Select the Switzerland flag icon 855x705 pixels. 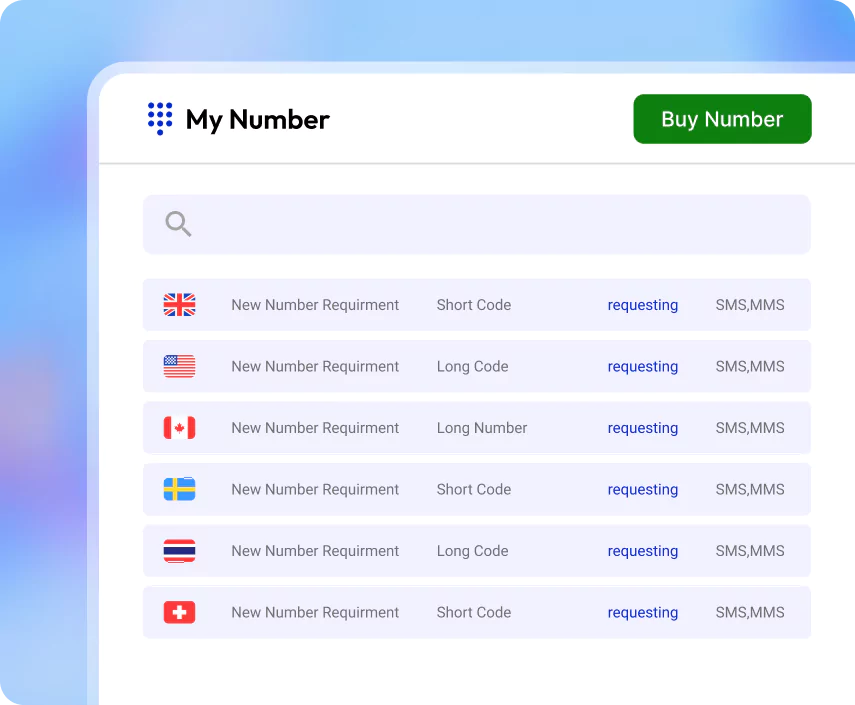click(x=179, y=612)
